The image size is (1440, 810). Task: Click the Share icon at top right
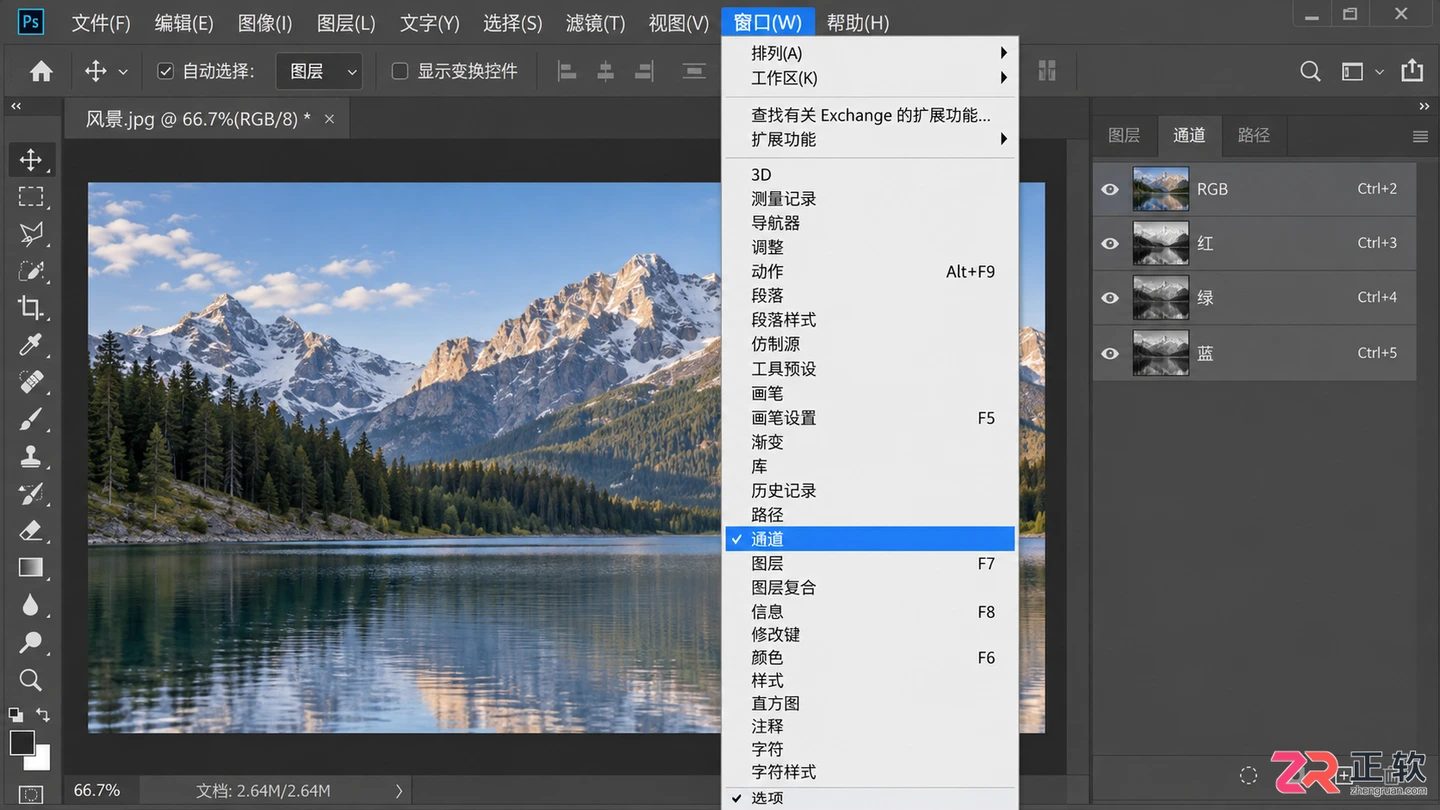[1412, 70]
